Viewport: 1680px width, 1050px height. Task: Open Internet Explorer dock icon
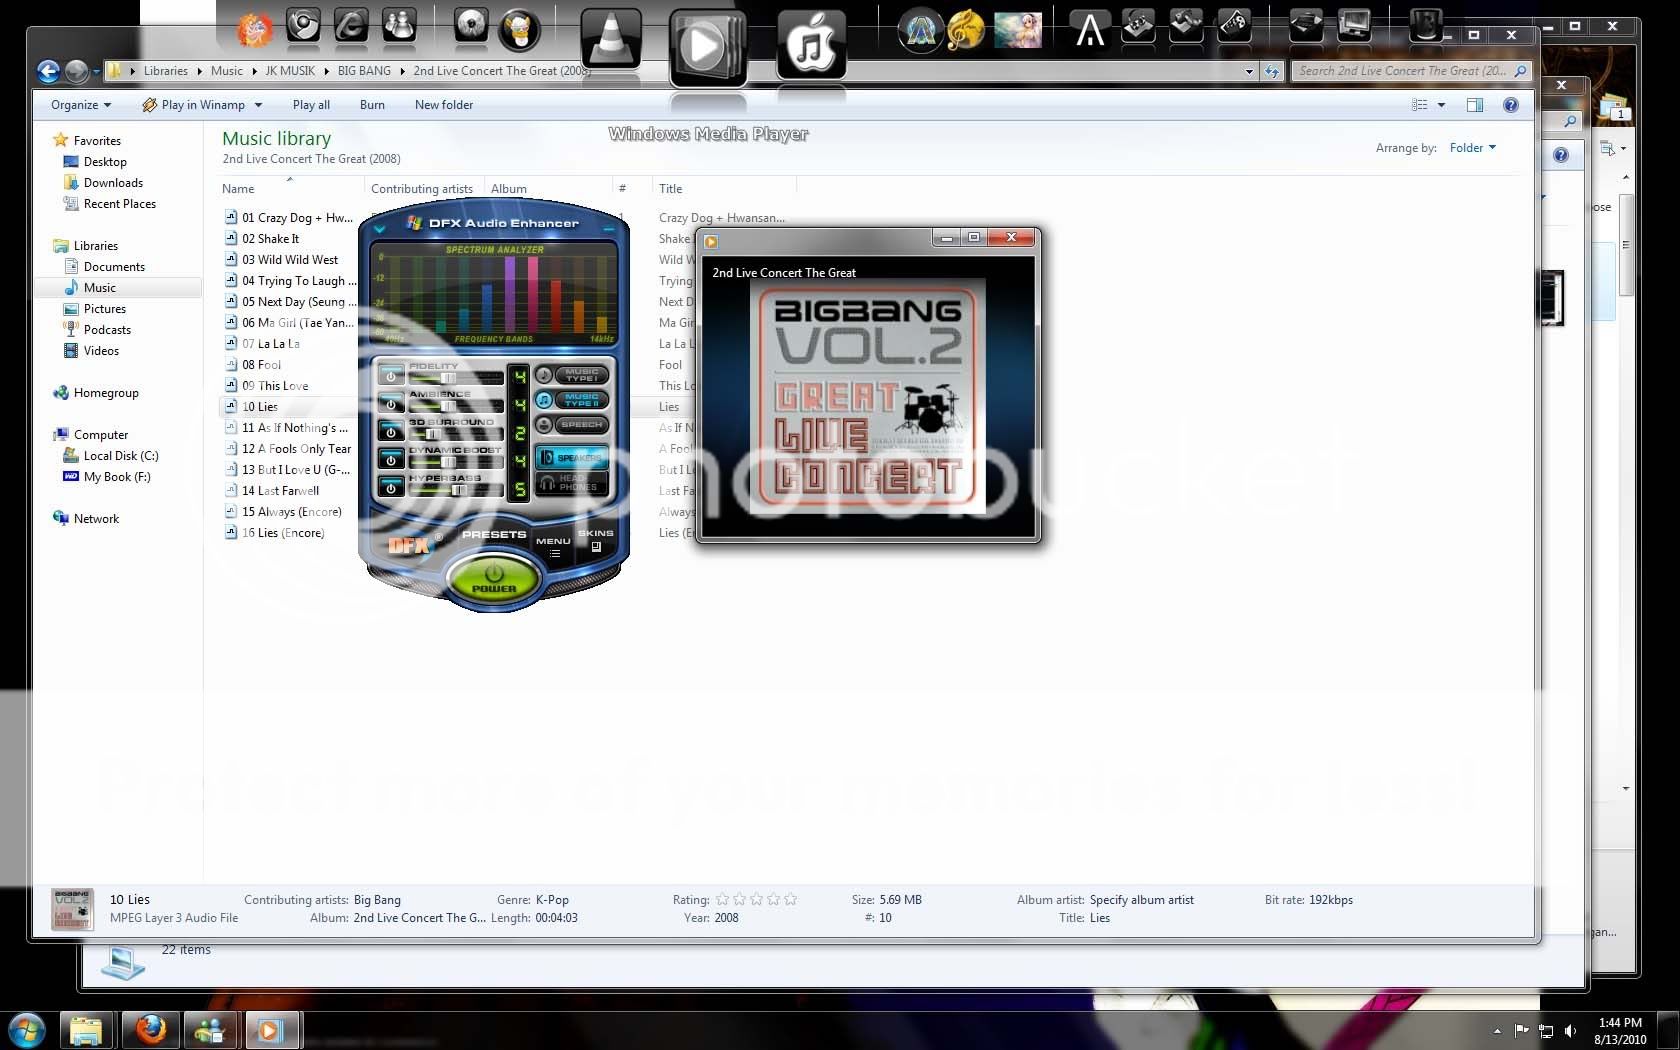tap(351, 27)
